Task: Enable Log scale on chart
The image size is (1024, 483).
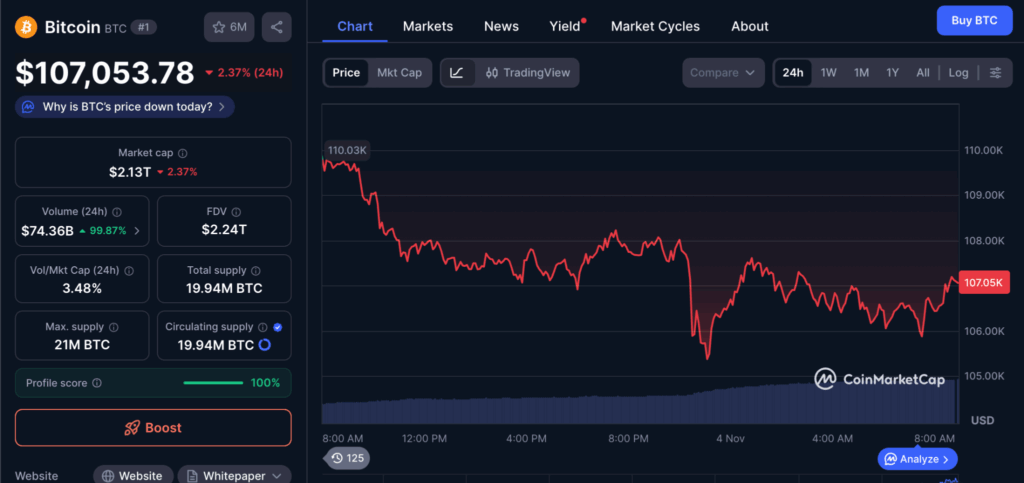Action: pyautogui.click(x=958, y=73)
